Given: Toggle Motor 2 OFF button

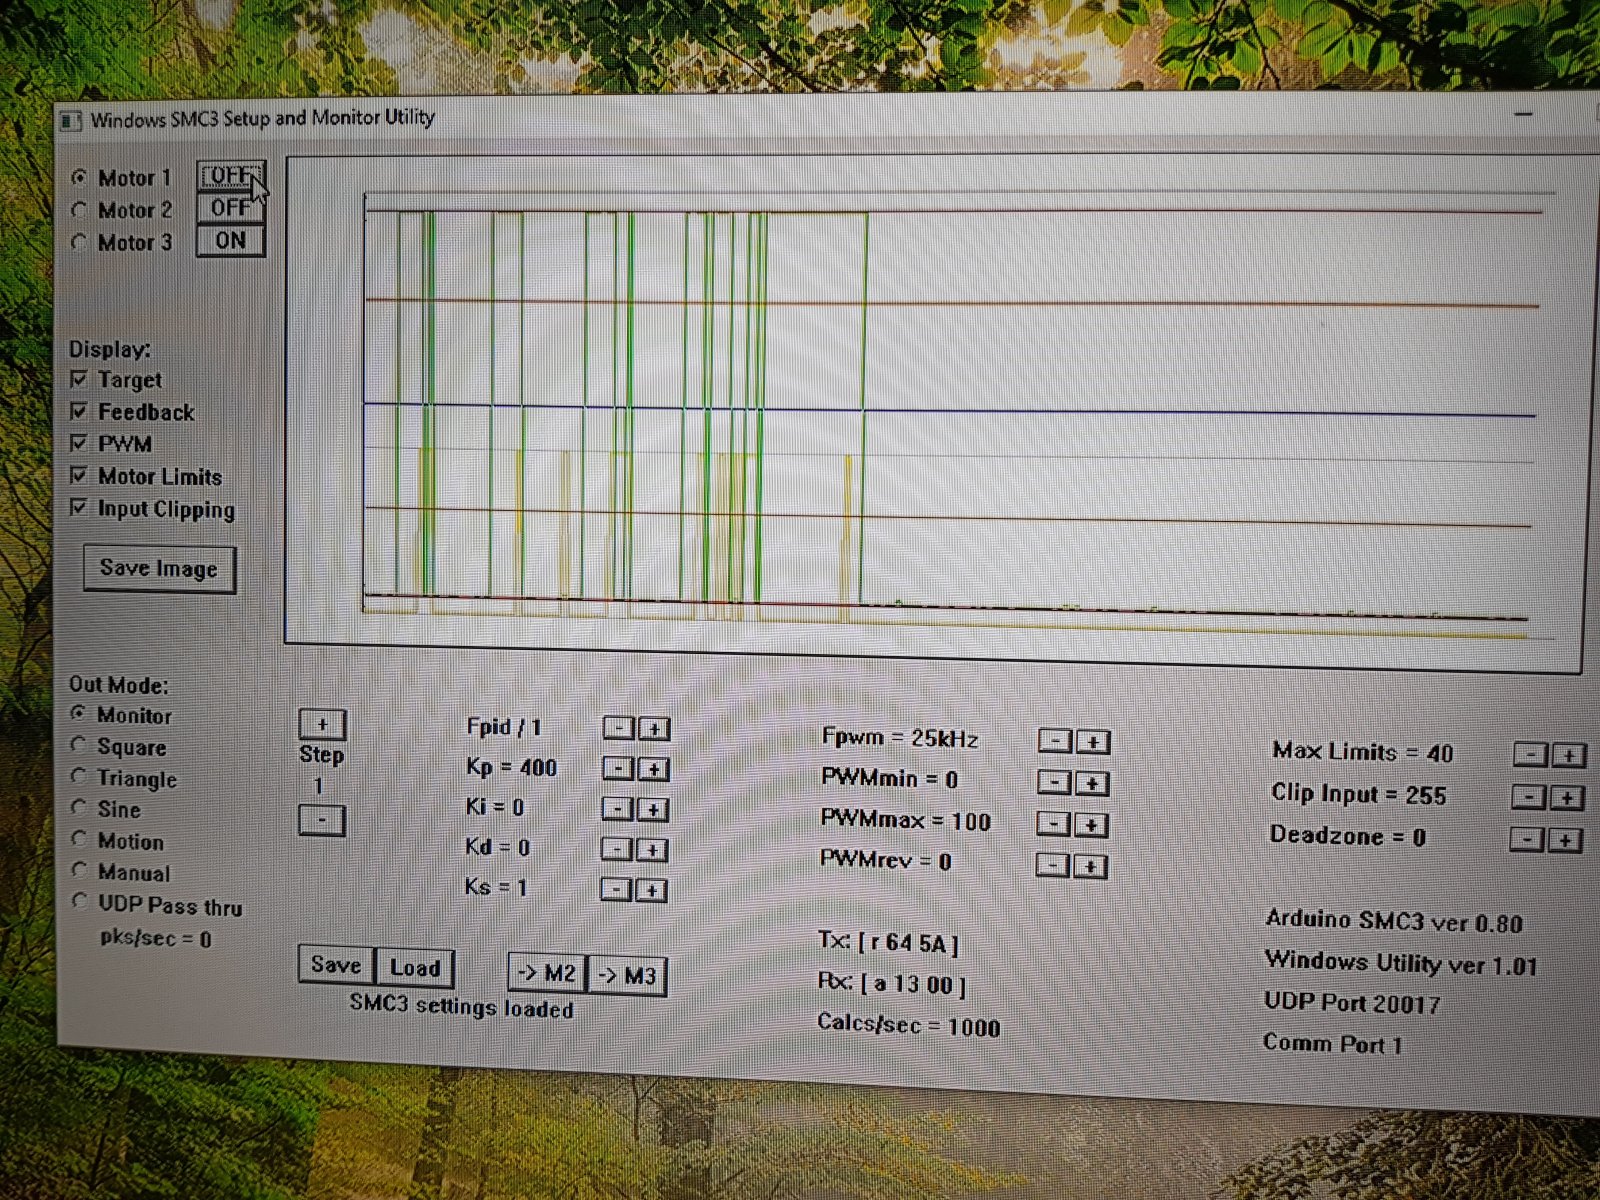Looking at the screenshot, I should click(x=230, y=208).
